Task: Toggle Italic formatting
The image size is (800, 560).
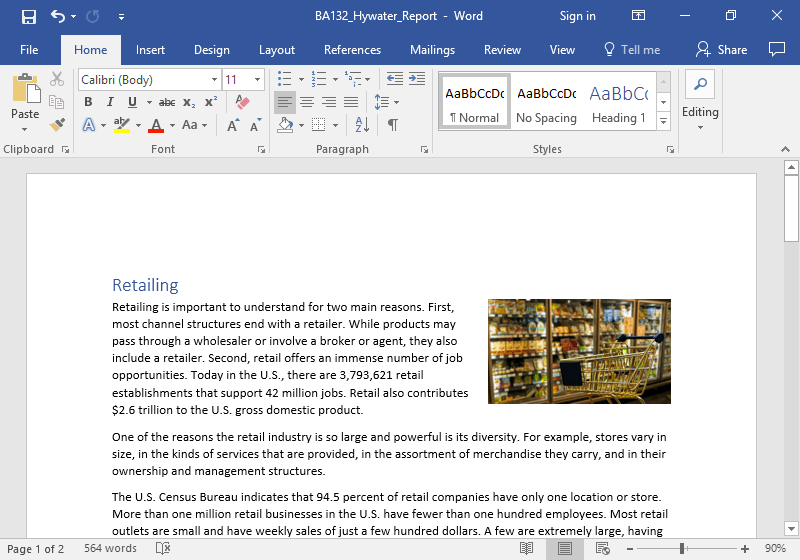Action: coord(110,102)
